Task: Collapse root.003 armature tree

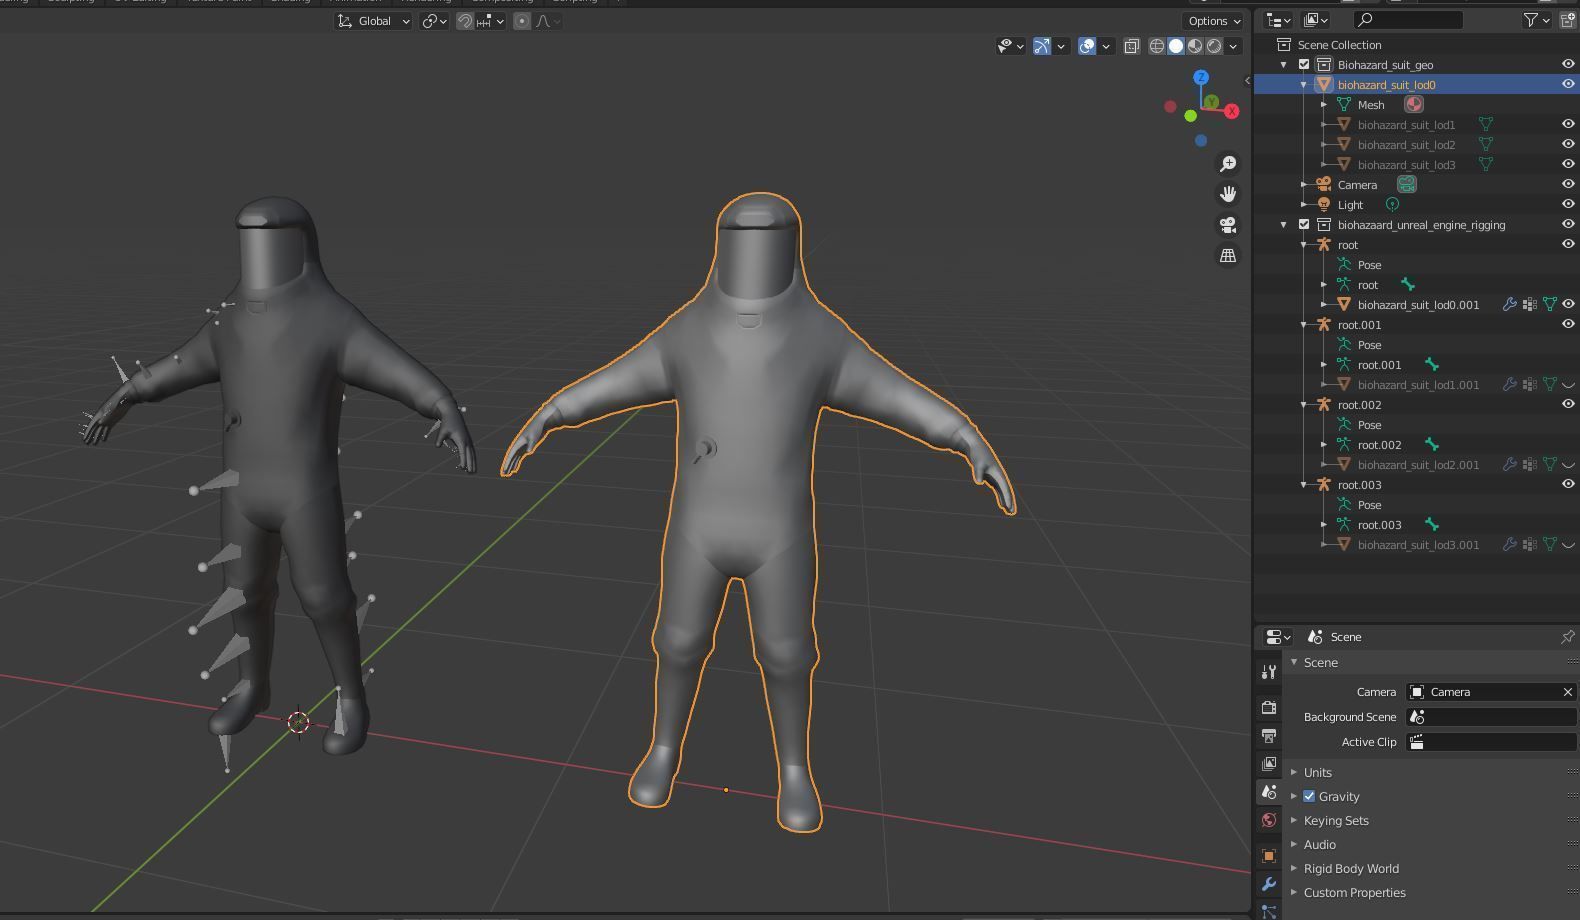Action: click(1304, 484)
